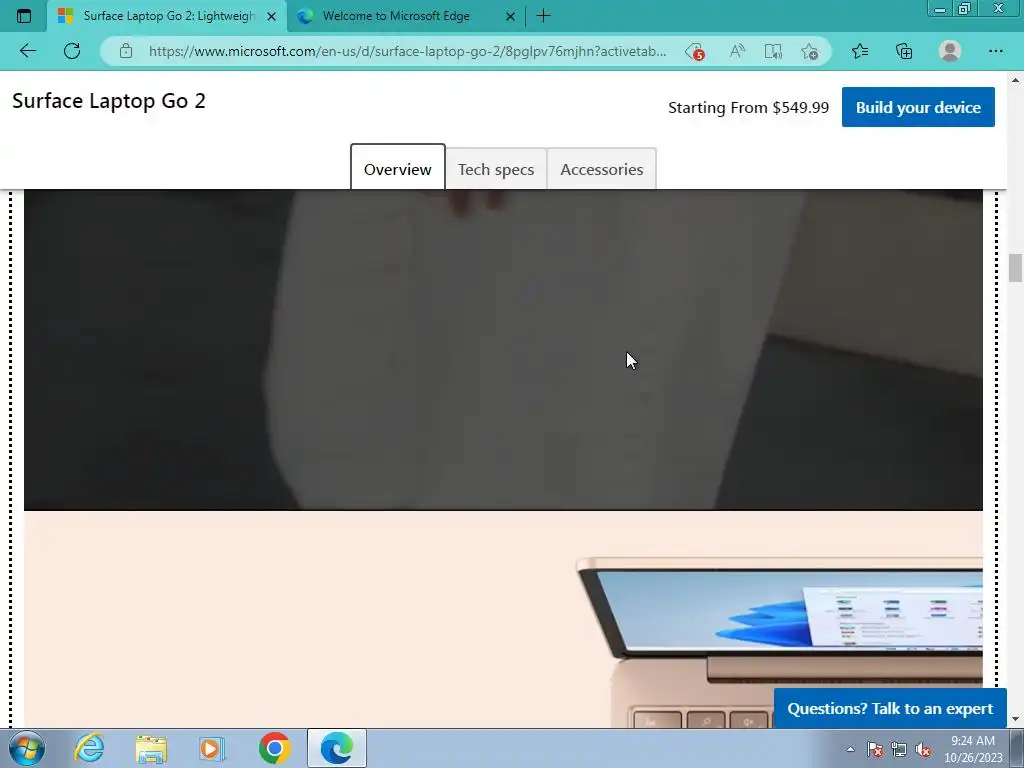Switch to Welcome to Microsoft Edge tab
The height and width of the screenshot is (768, 1024).
click(x=395, y=16)
